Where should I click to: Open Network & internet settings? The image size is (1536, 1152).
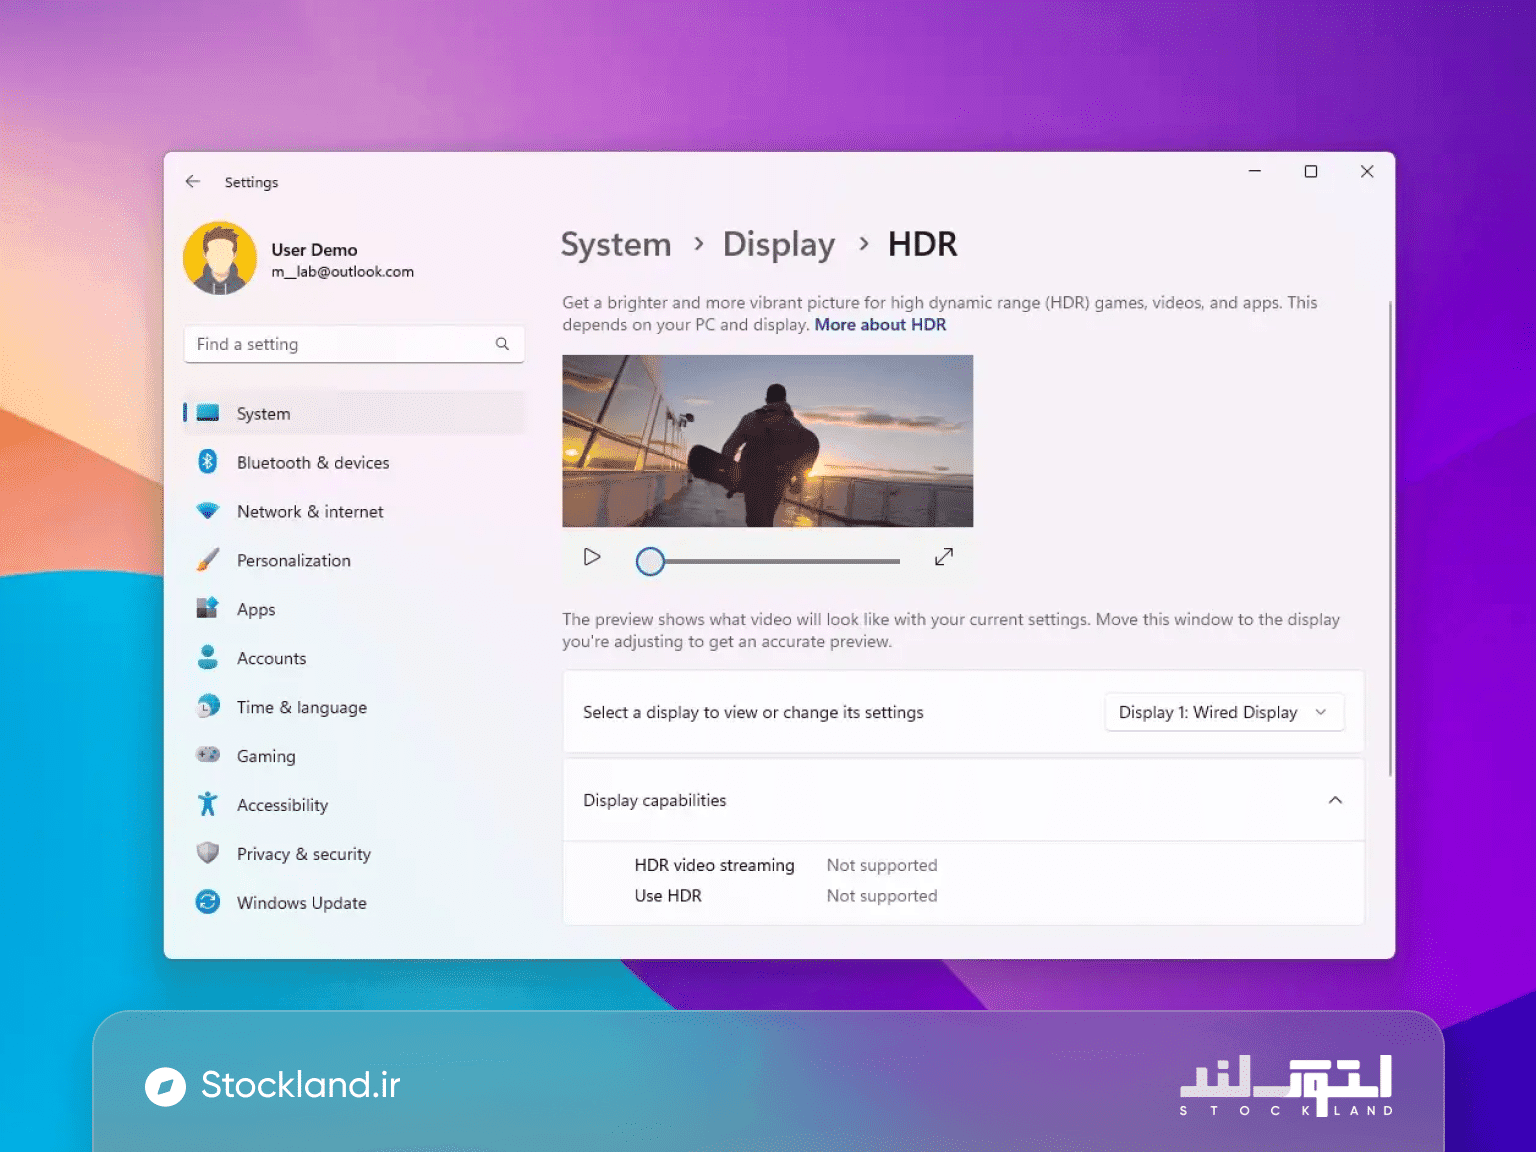click(x=354, y=511)
